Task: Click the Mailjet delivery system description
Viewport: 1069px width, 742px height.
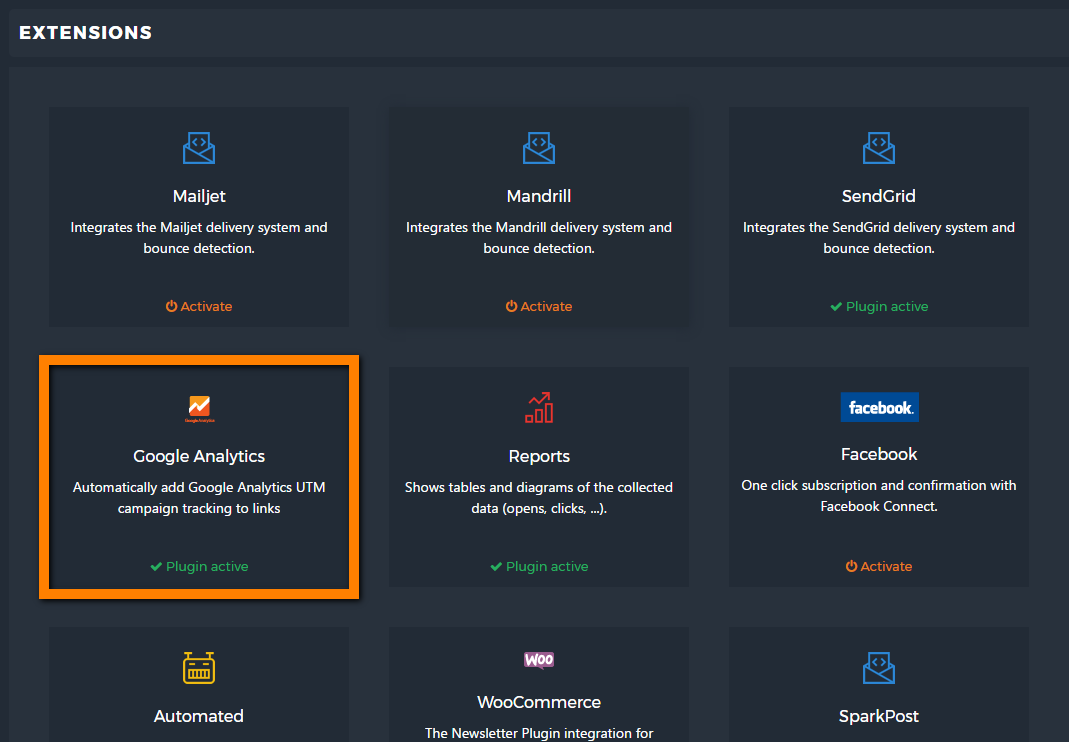Action: pyautogui.click(x=198, y=238)
